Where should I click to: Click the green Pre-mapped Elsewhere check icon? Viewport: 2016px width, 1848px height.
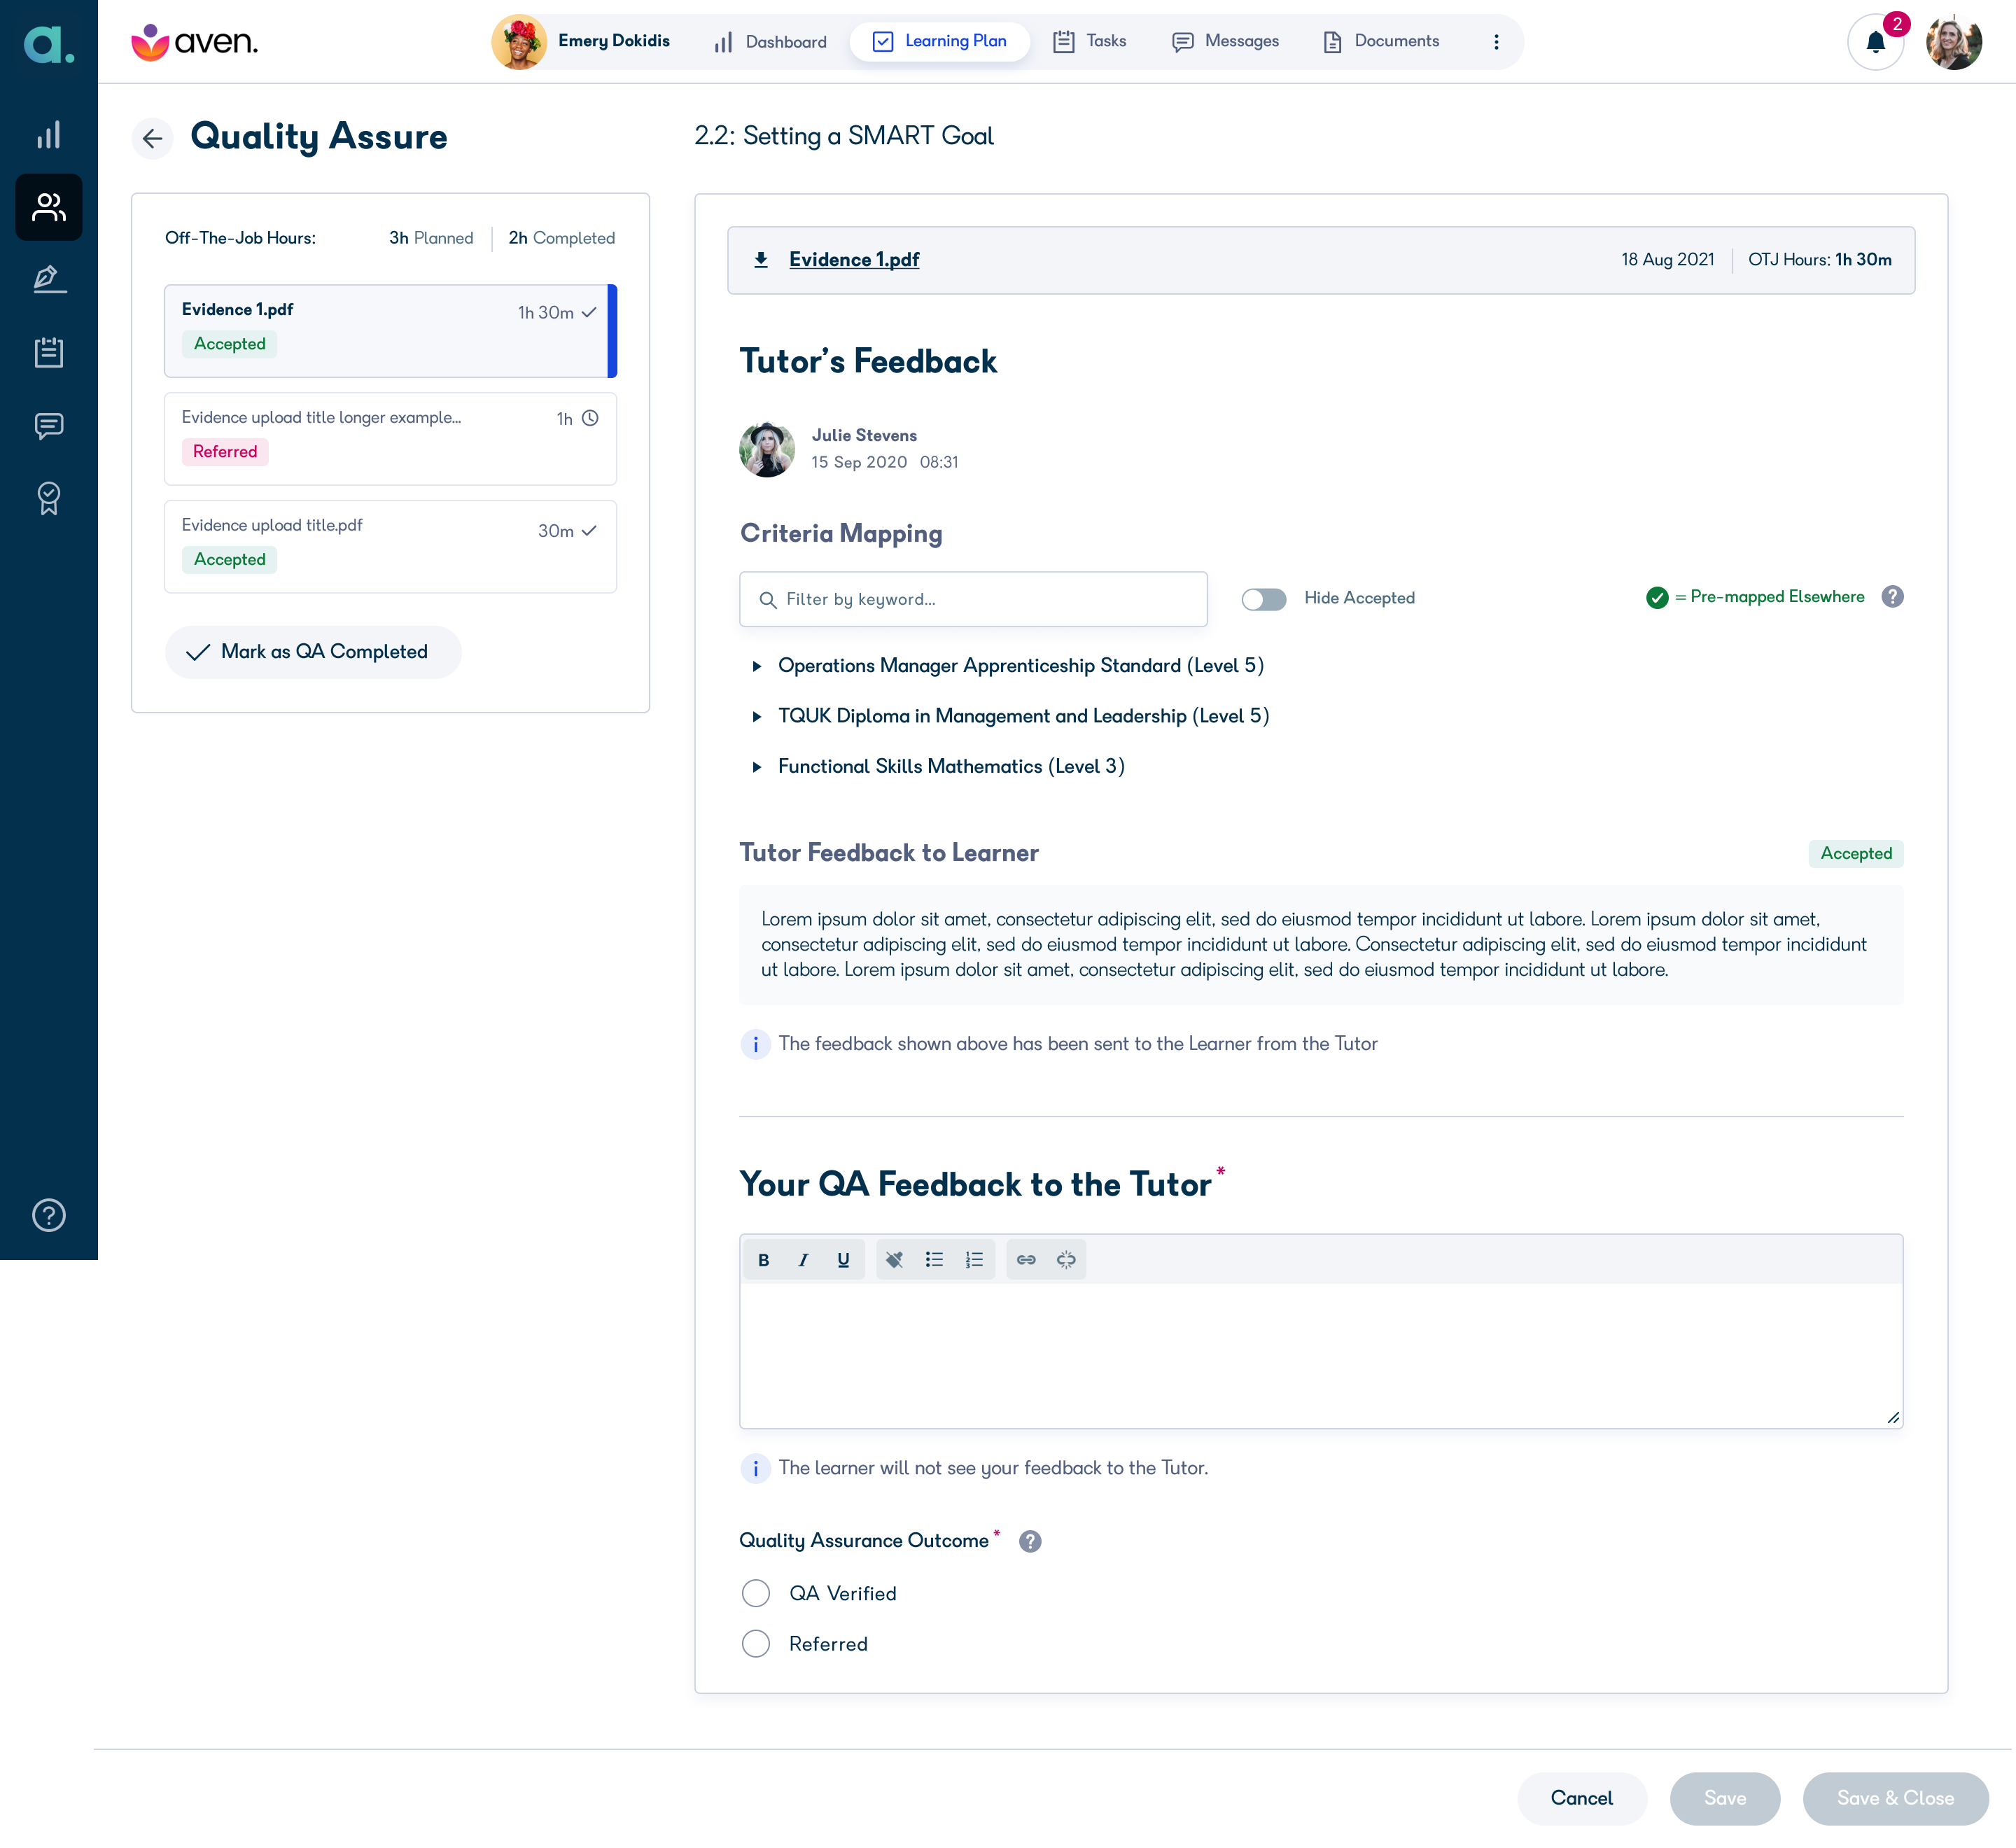click(1657, 598)
